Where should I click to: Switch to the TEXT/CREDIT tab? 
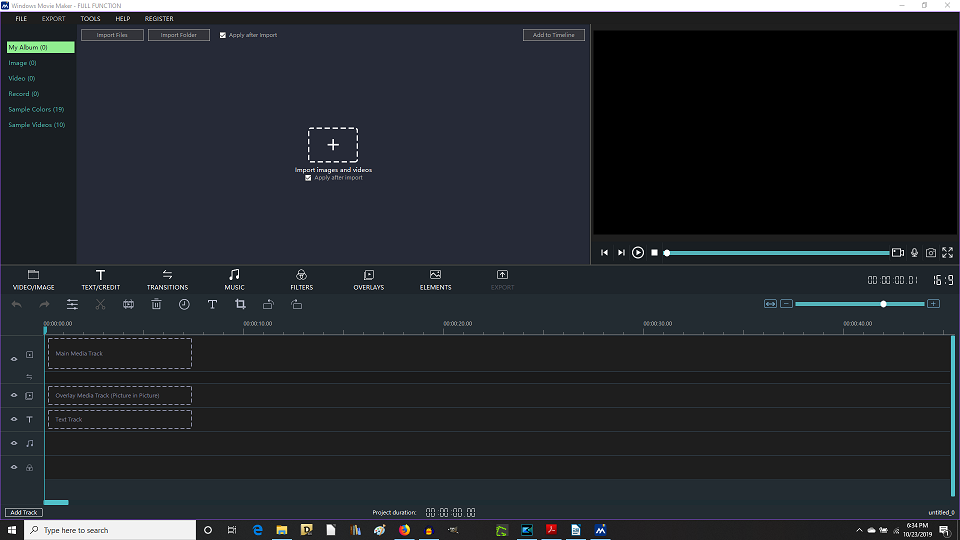pos(100,280)
